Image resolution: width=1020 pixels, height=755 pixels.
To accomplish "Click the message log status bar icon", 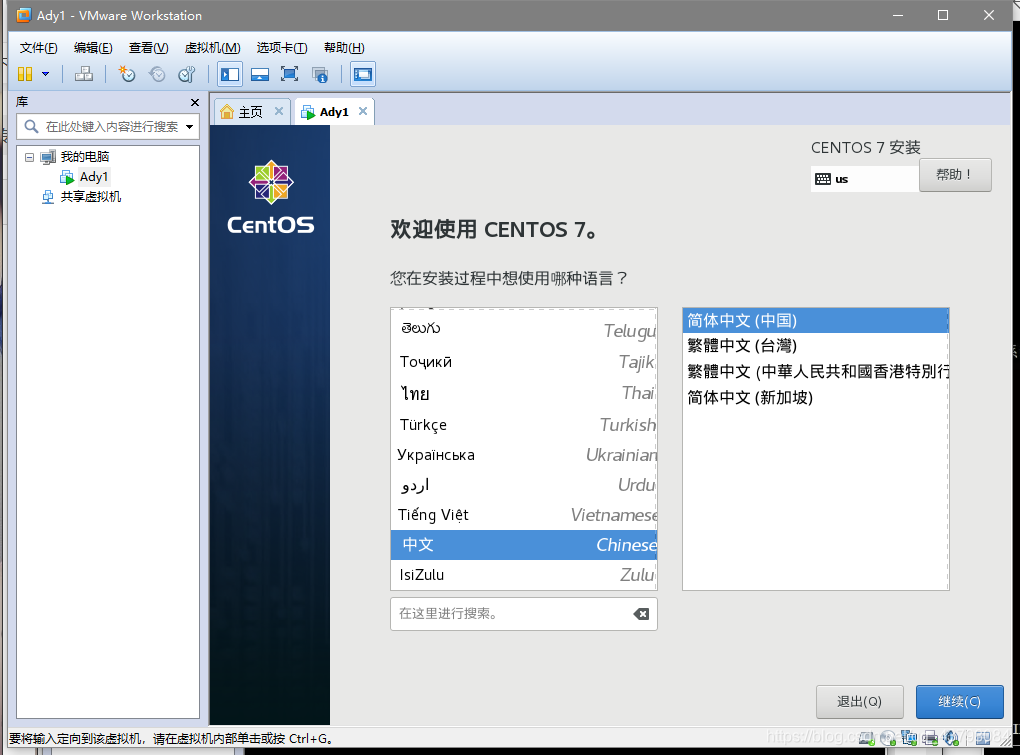I will [x=983, y=738].
